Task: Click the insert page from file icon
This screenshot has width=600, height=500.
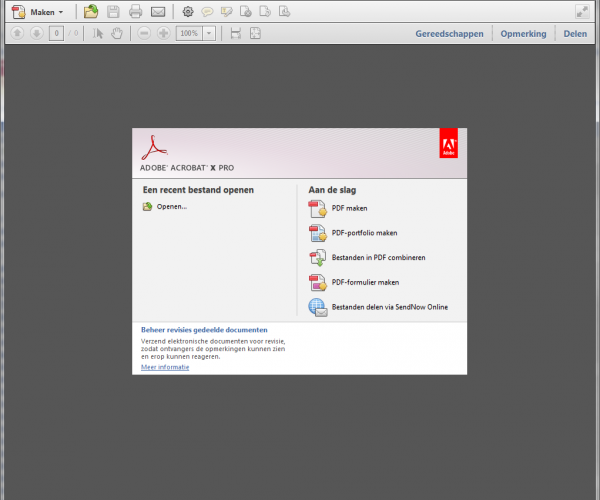Action: pos(284,12)
